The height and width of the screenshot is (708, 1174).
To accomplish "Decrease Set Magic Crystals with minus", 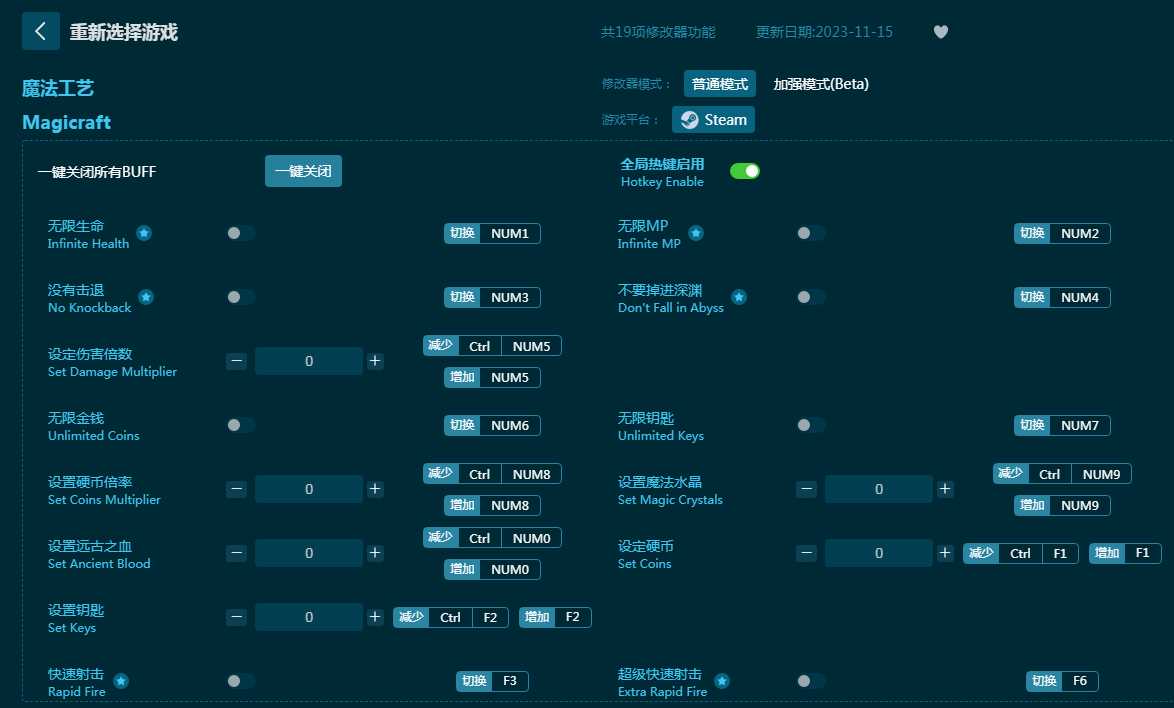I will (806, 489).
